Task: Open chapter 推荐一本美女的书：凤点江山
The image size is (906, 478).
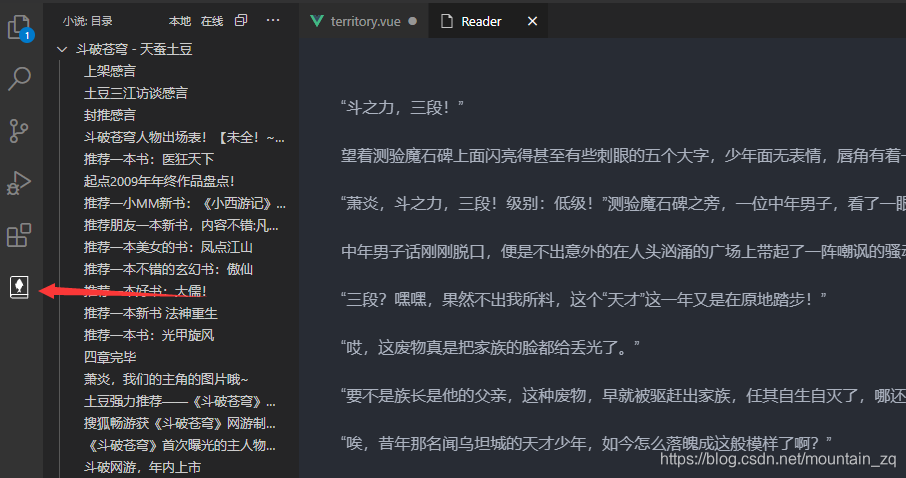Action: pos(168,247)
